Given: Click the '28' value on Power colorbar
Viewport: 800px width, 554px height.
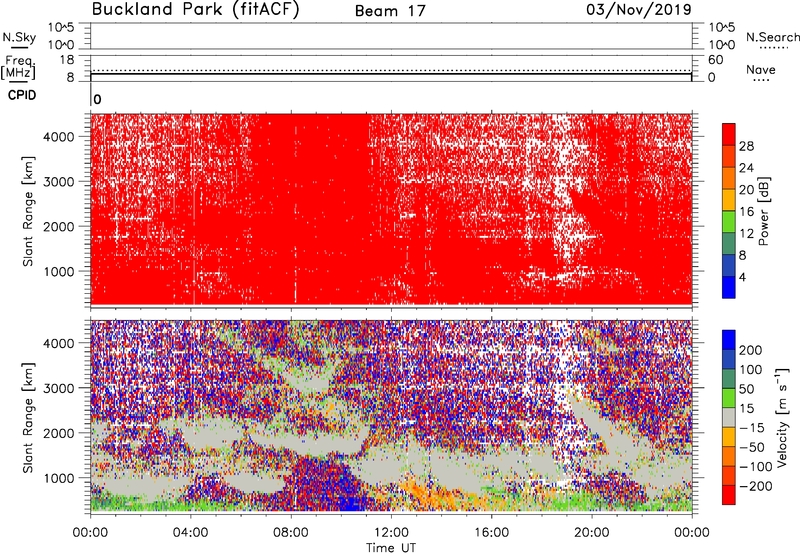Looking at the screenshot, I should 746,146.
